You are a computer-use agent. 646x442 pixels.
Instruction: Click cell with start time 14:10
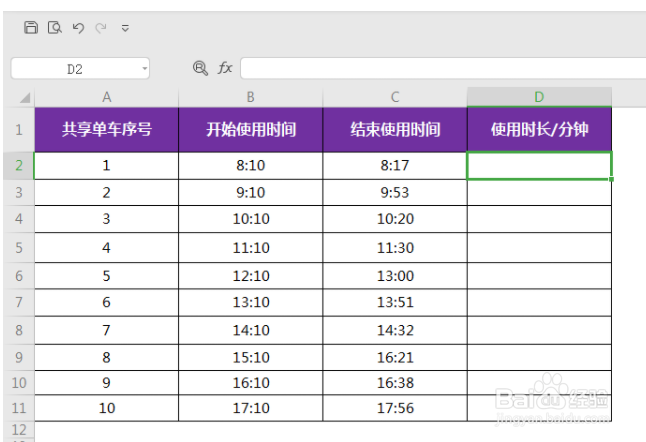250,330
